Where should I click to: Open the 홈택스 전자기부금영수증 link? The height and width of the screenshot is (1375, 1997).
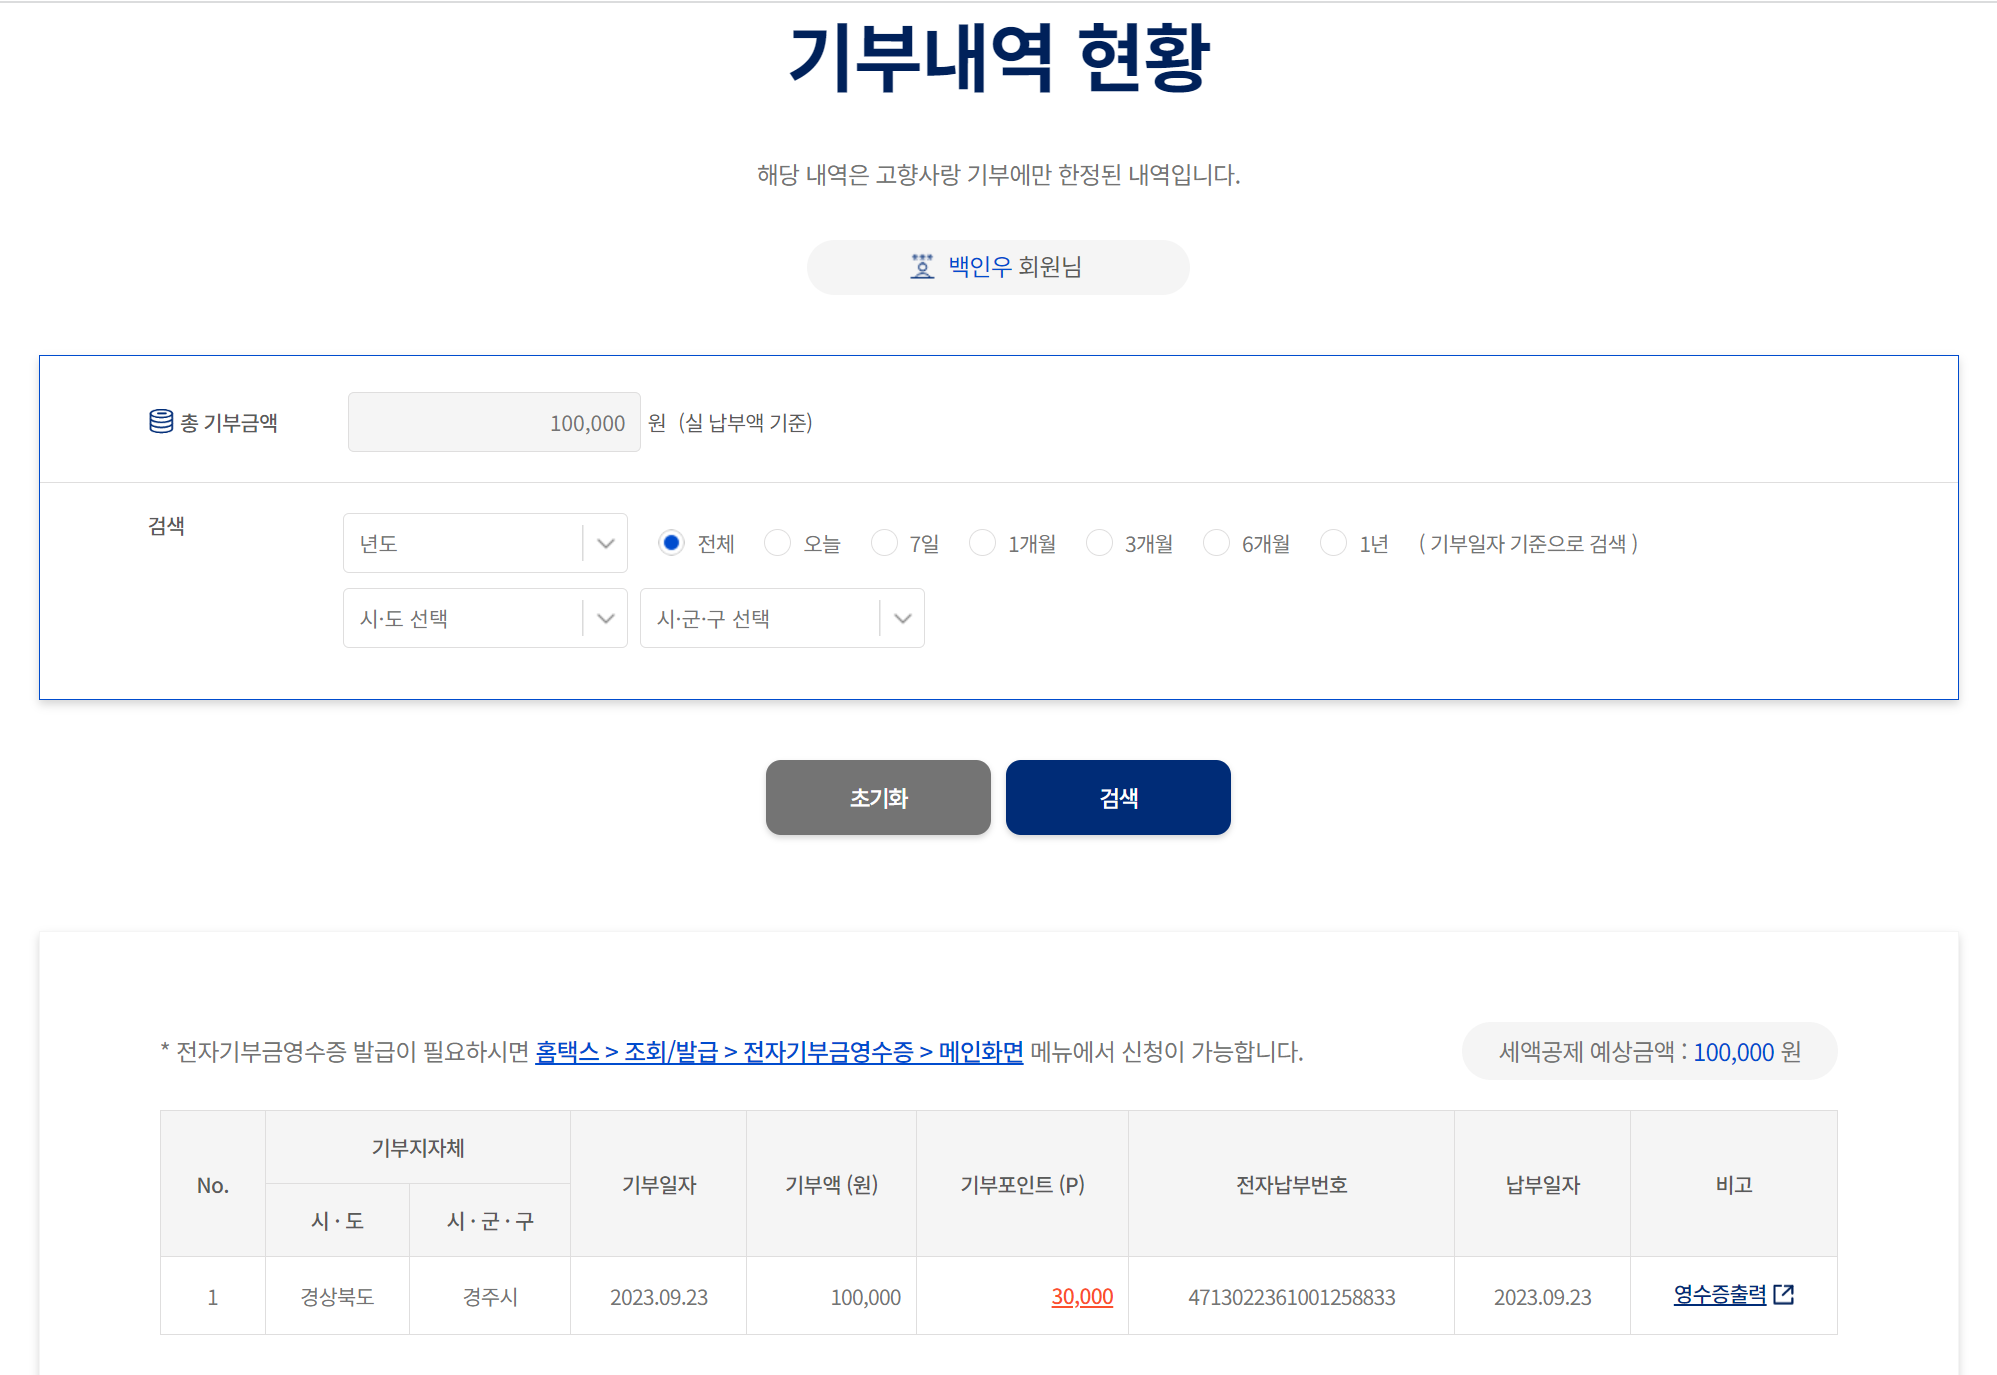tap(778, 1052)
